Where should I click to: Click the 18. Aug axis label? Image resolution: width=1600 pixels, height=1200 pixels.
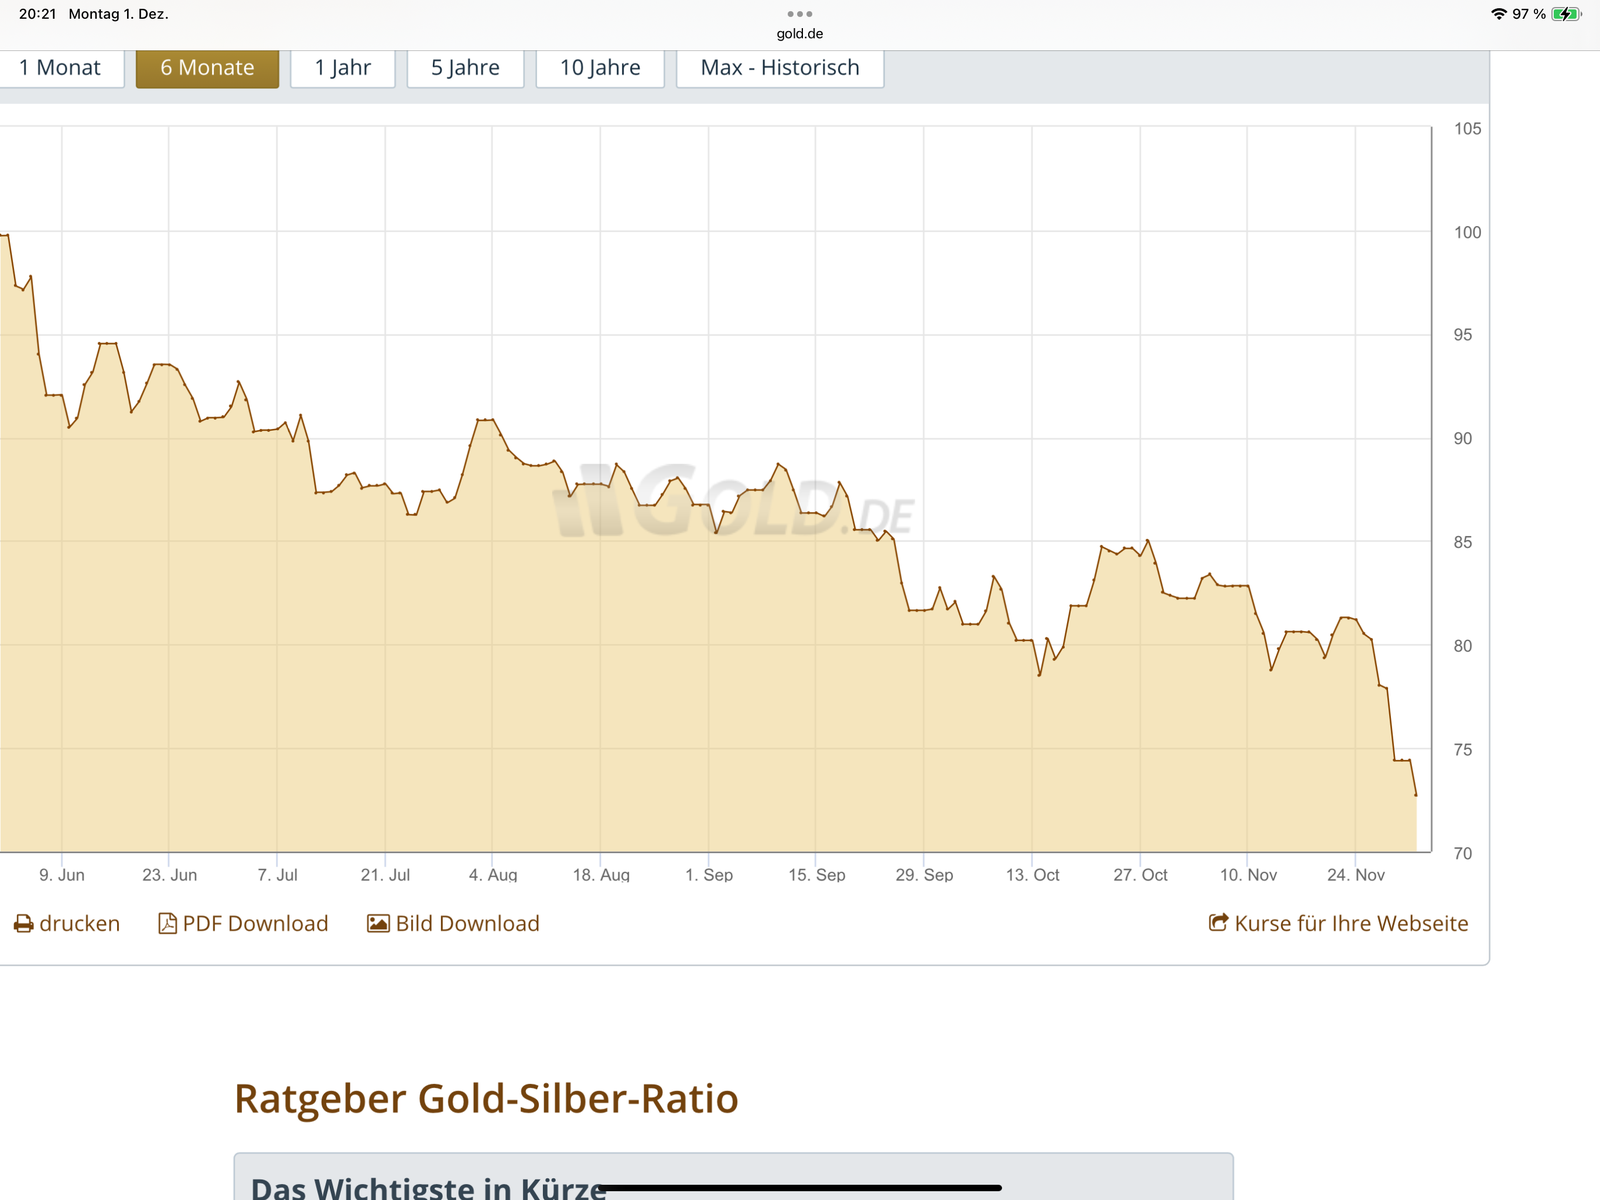click(601, 875)
